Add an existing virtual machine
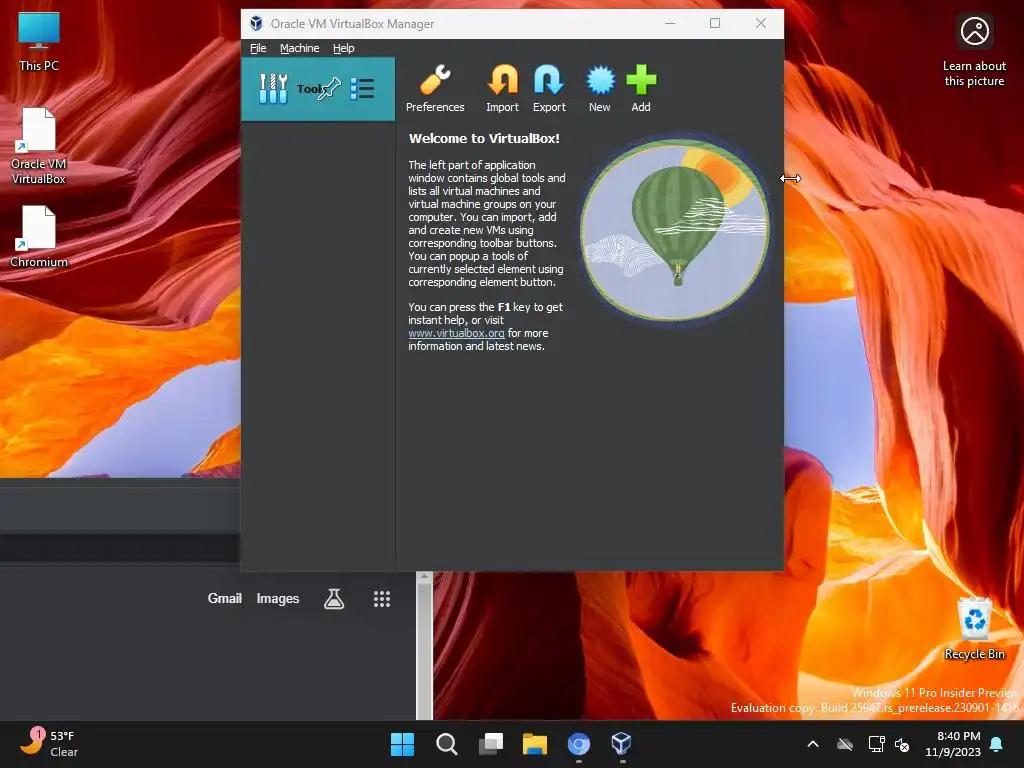Screen dimensions: 1024x768 [641, 89]
